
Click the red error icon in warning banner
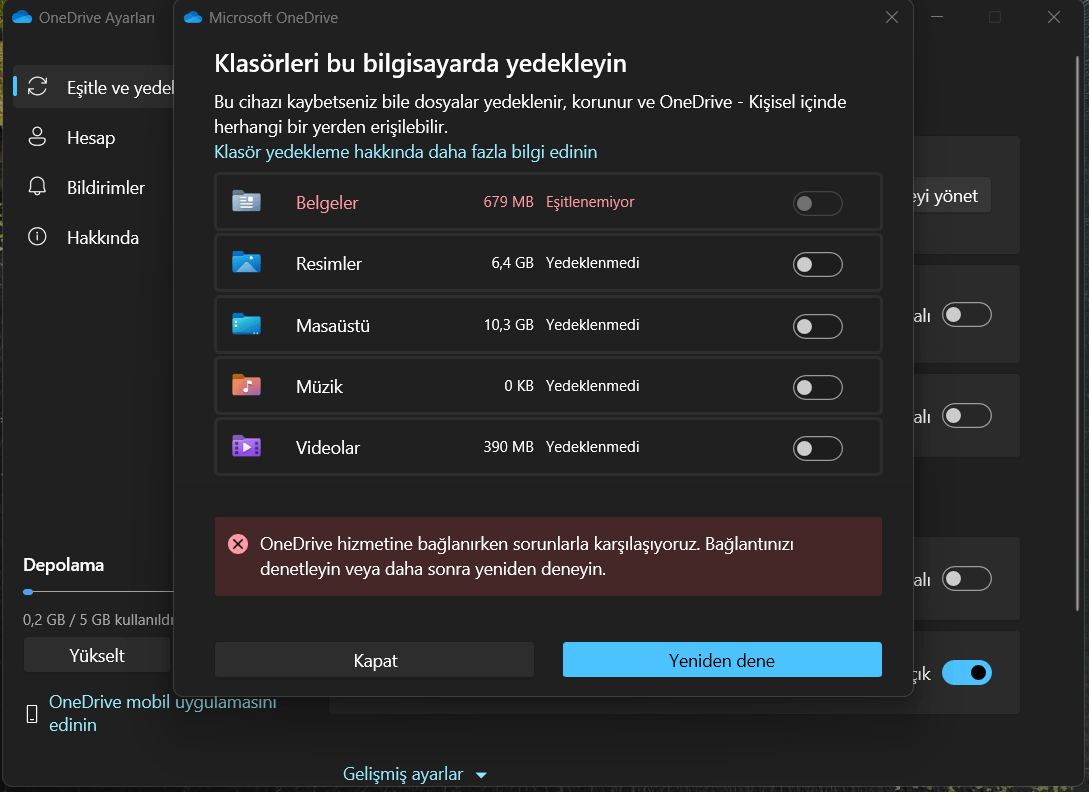[238, 544]
